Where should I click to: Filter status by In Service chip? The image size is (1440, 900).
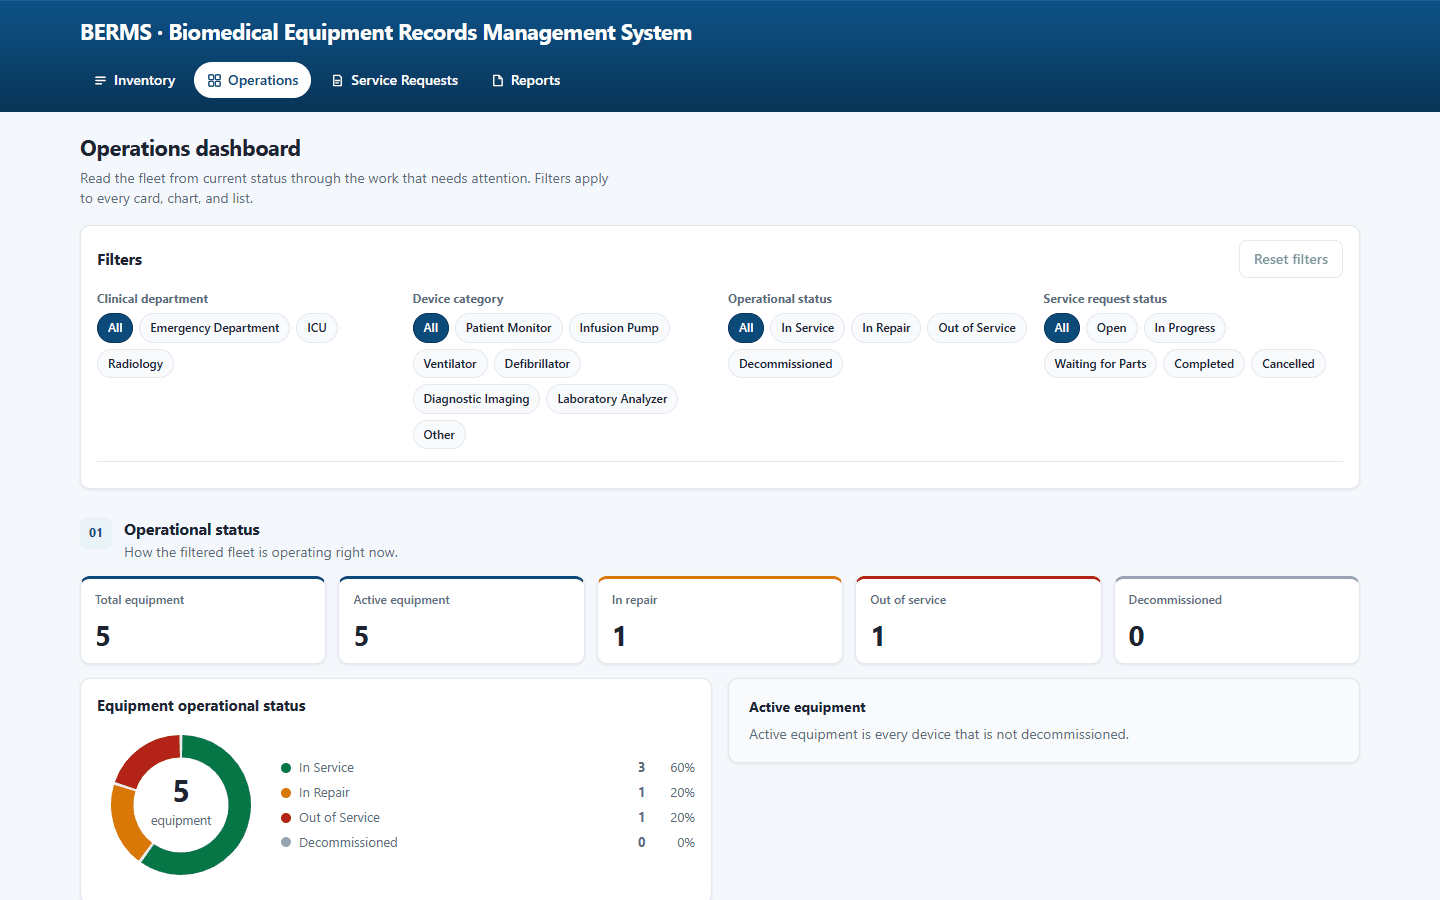click(x=807, y=328)
